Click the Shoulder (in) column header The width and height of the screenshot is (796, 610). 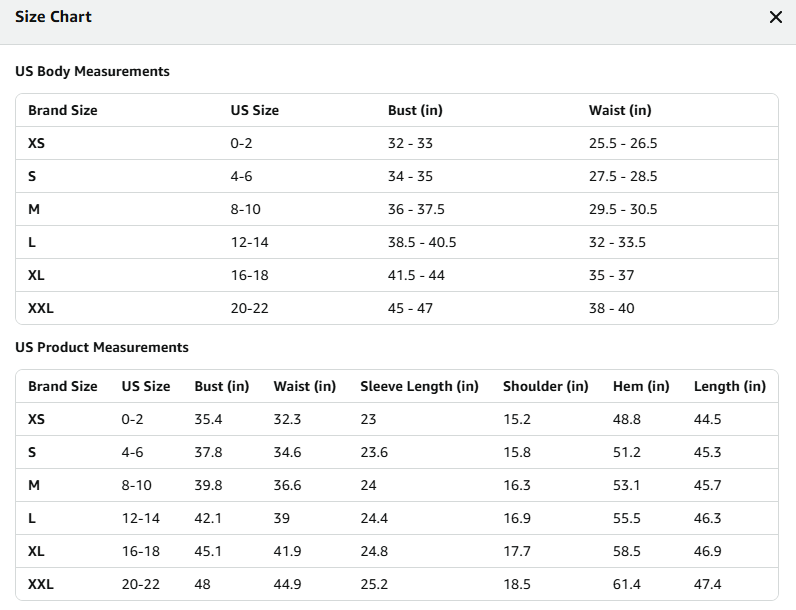point(546,386)
